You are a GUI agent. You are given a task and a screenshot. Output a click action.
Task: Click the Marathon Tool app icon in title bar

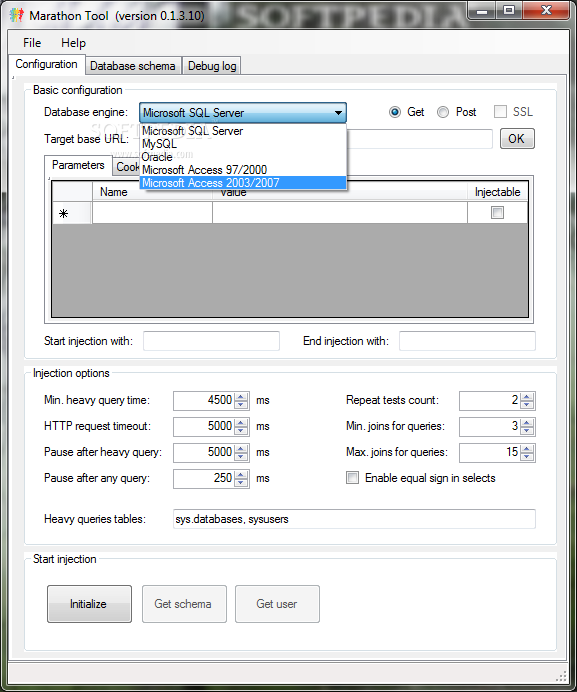click(16, 15)
